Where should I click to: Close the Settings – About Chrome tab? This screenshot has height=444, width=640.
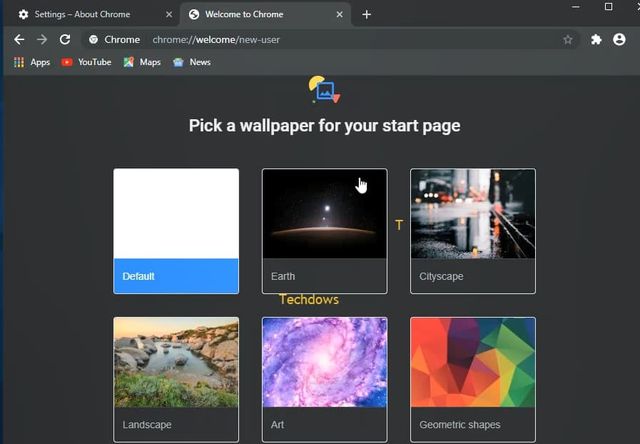point(168,15)
